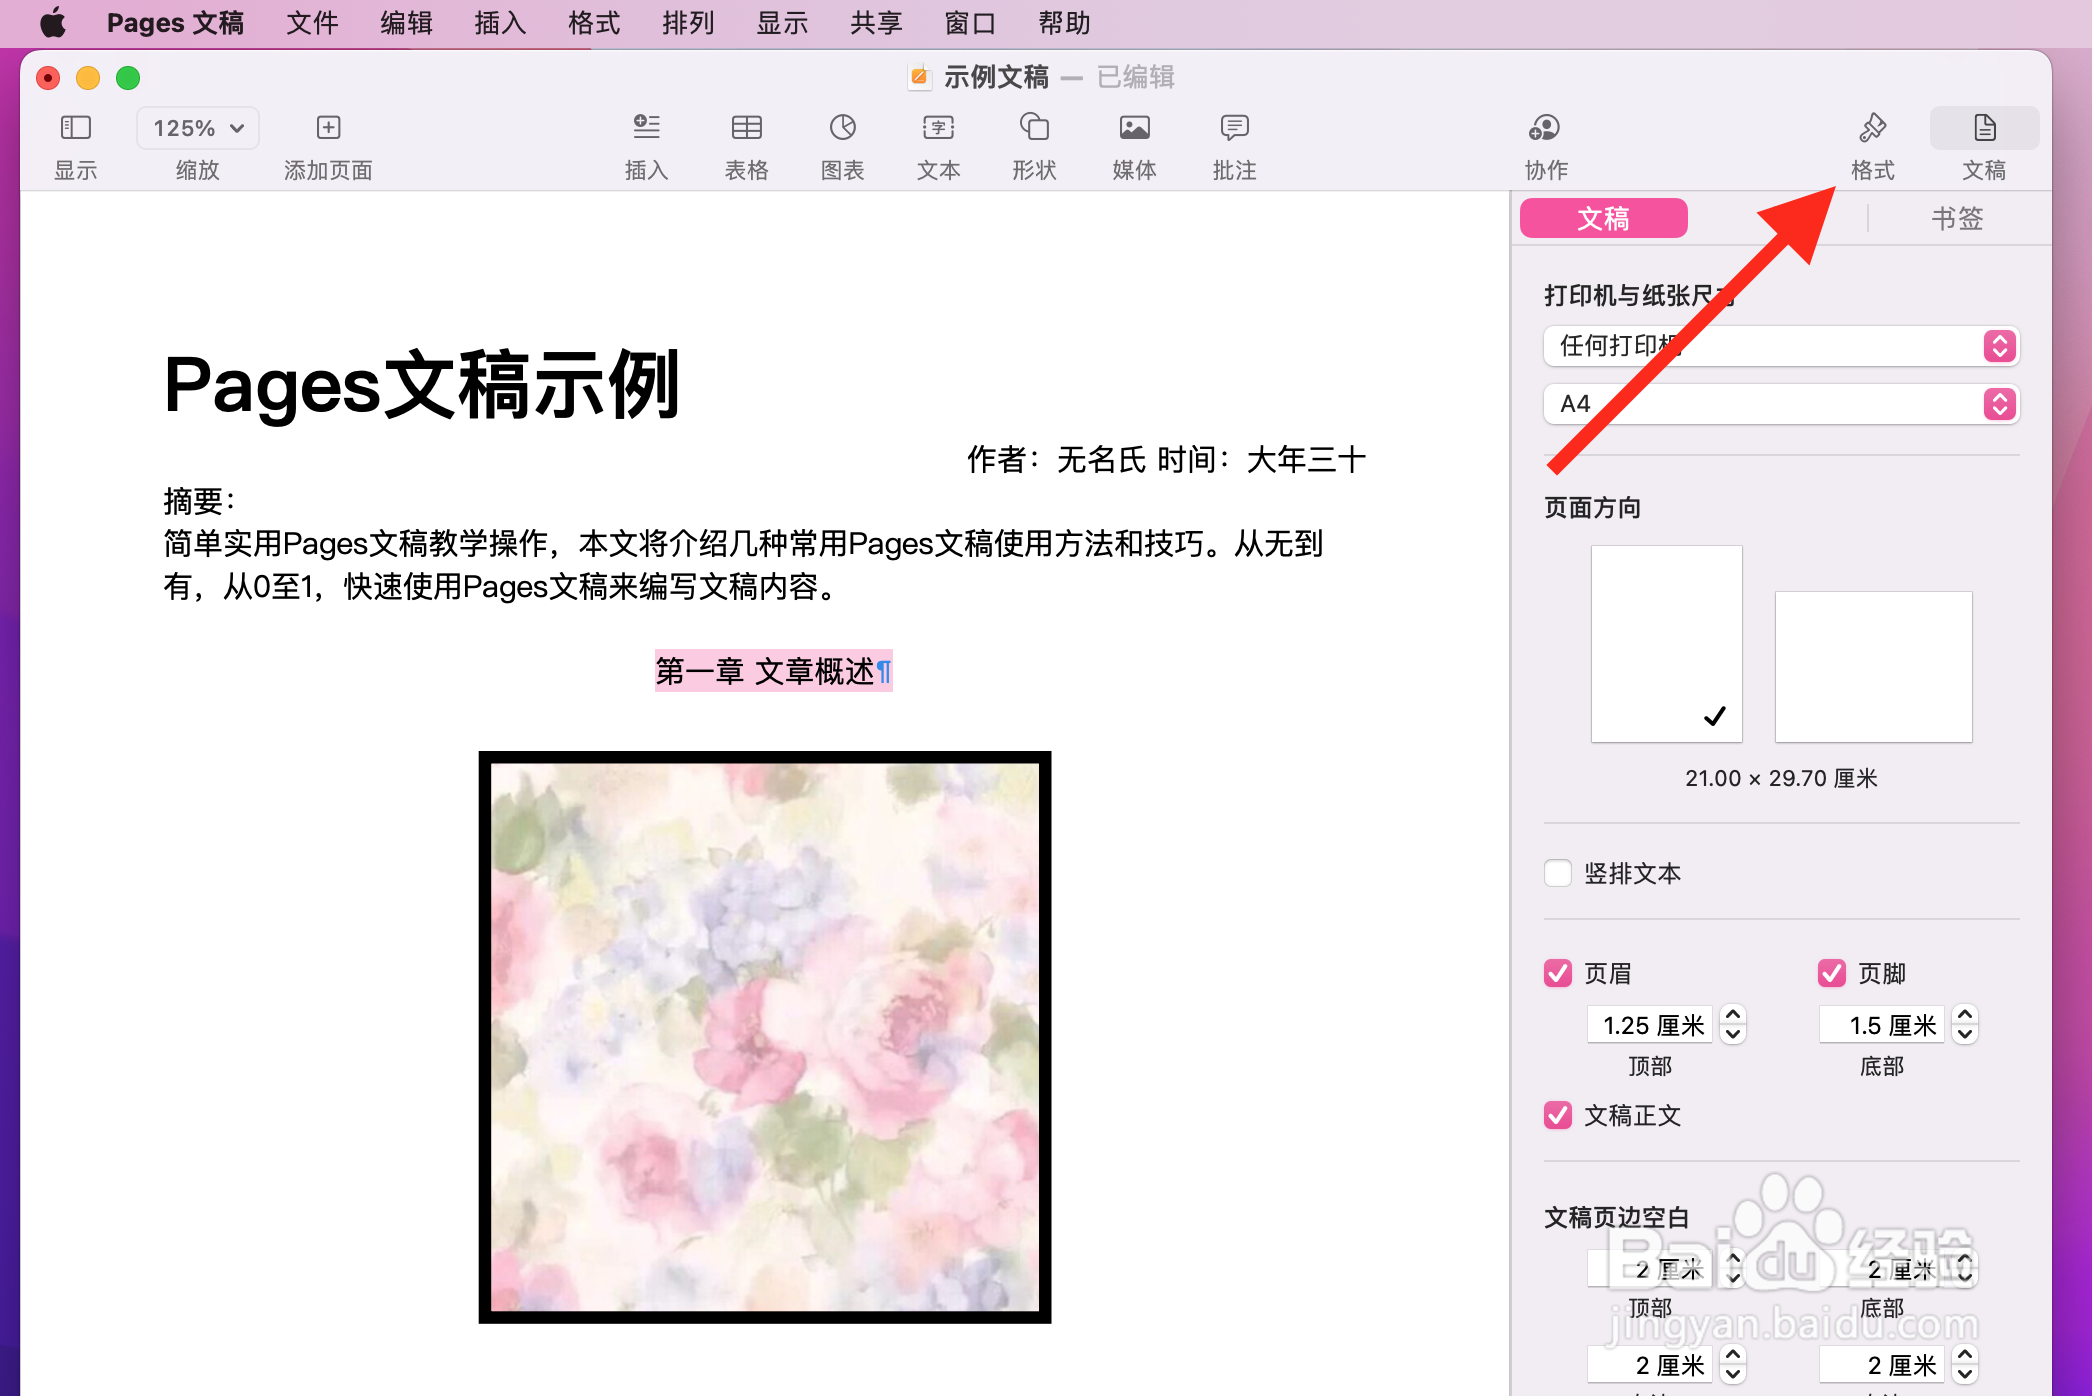Open the 图表 chart icon
This screenshot has height=1396, width=2092.
coord(842,128)
